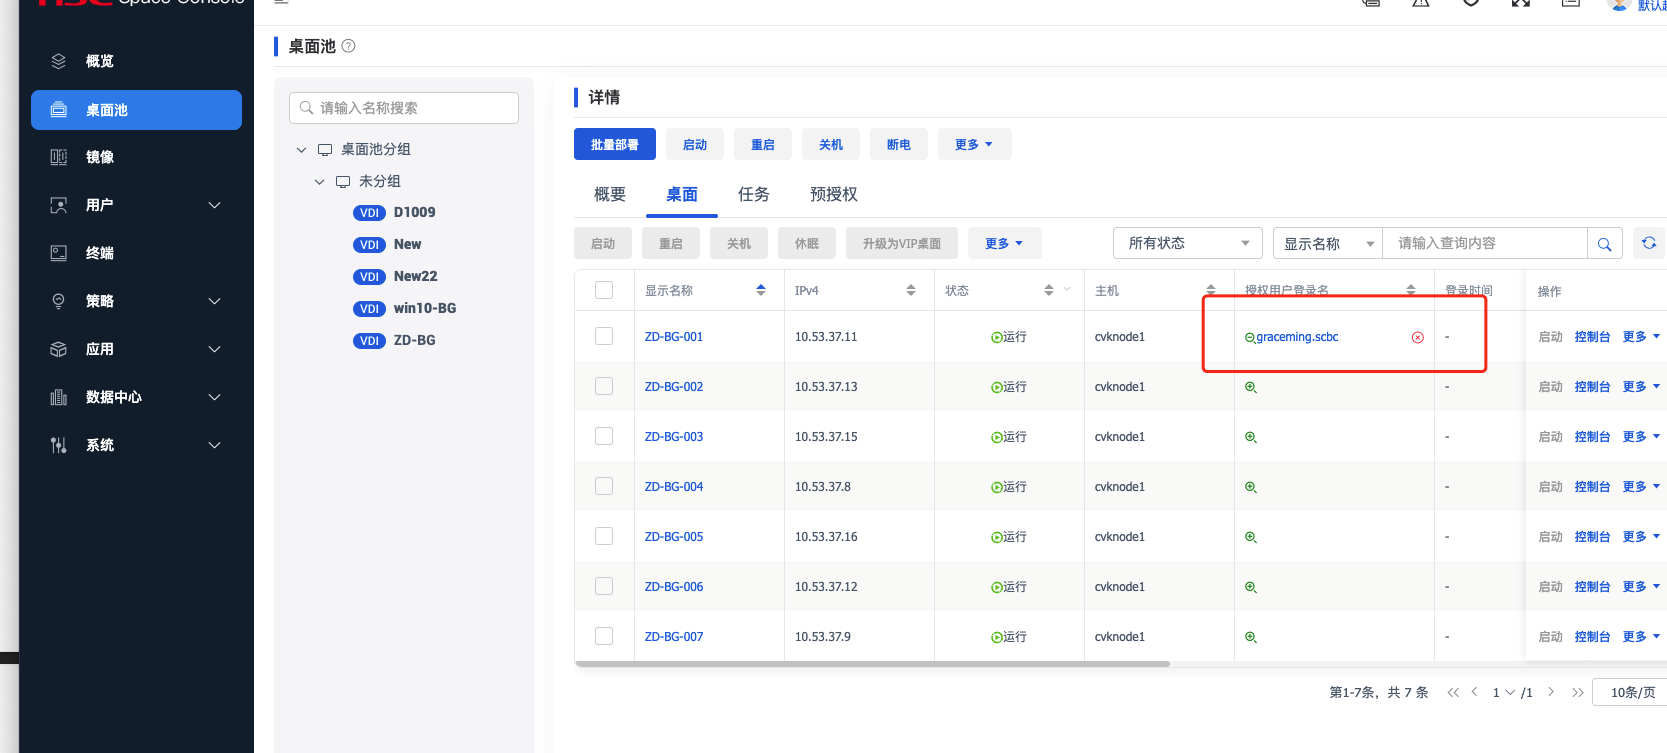Open the ZD-BG-005 desktop link

(x=673, y=537)
